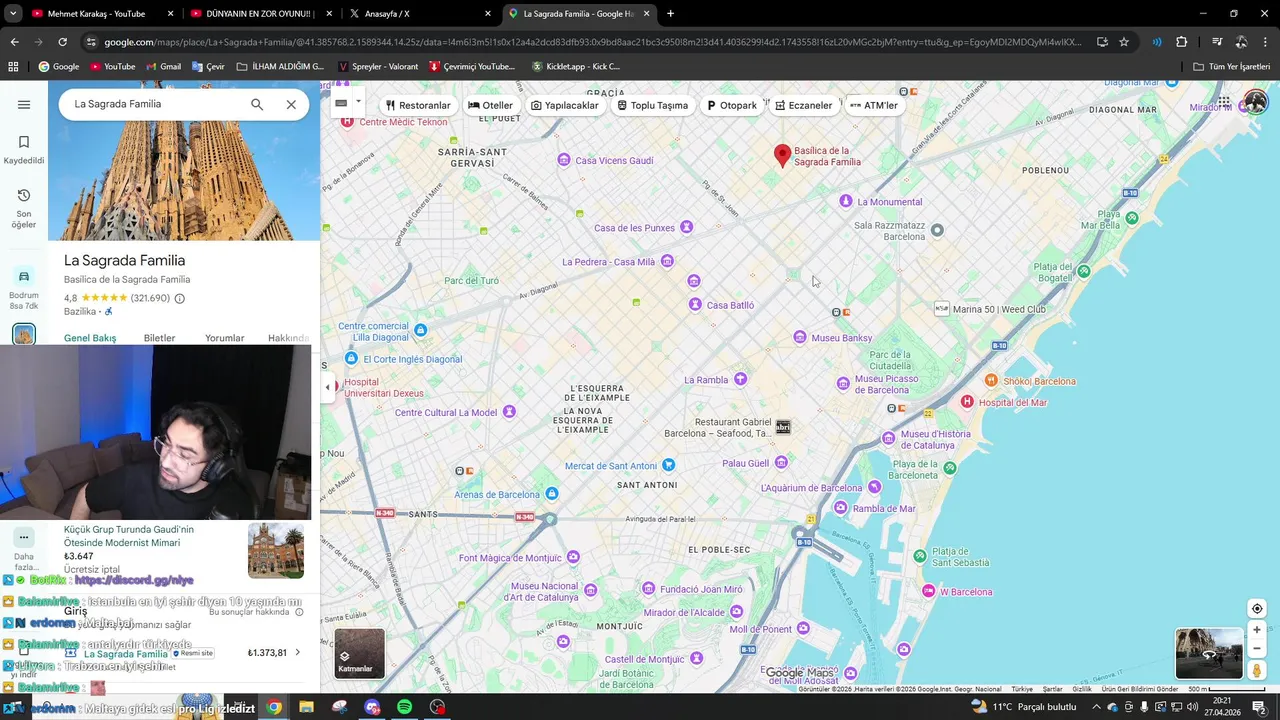
Task: Click the Basílica de la Sagrada Família pin
Action: [783, 155]
